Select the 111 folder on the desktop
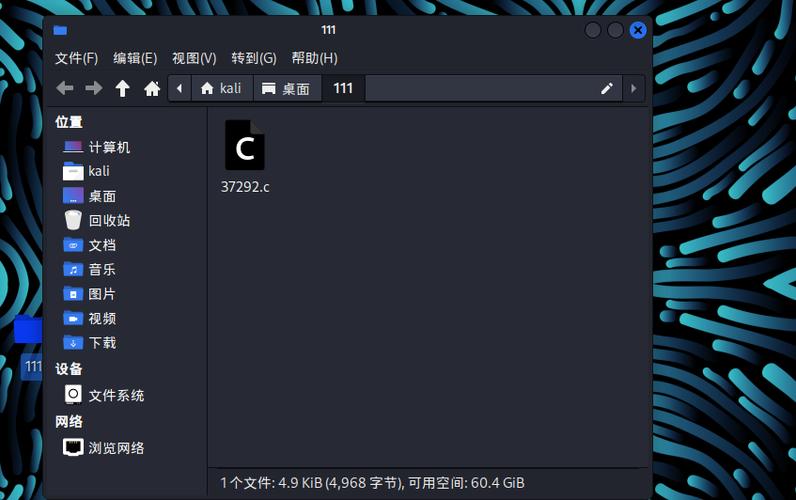This screenshot has height=500, width=796. click(x=29, y=348)
